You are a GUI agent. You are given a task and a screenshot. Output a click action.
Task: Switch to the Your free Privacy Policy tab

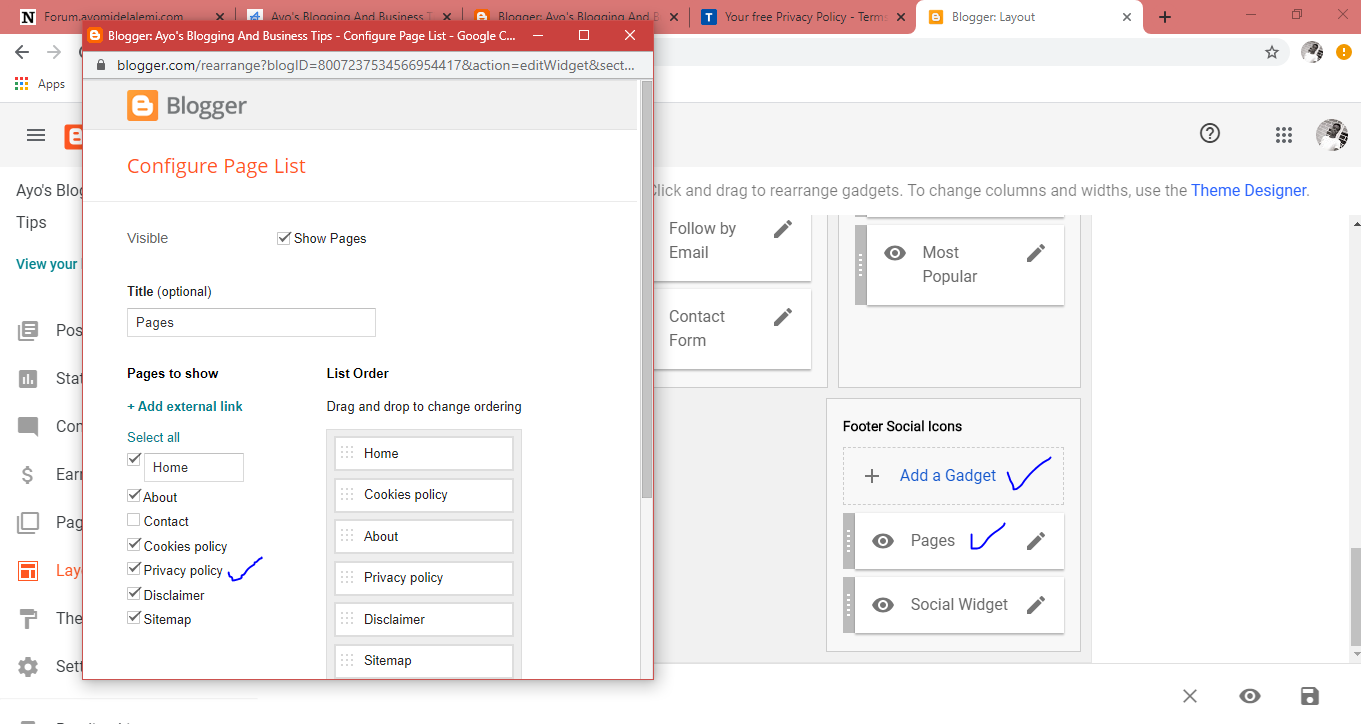click(802, 17)
